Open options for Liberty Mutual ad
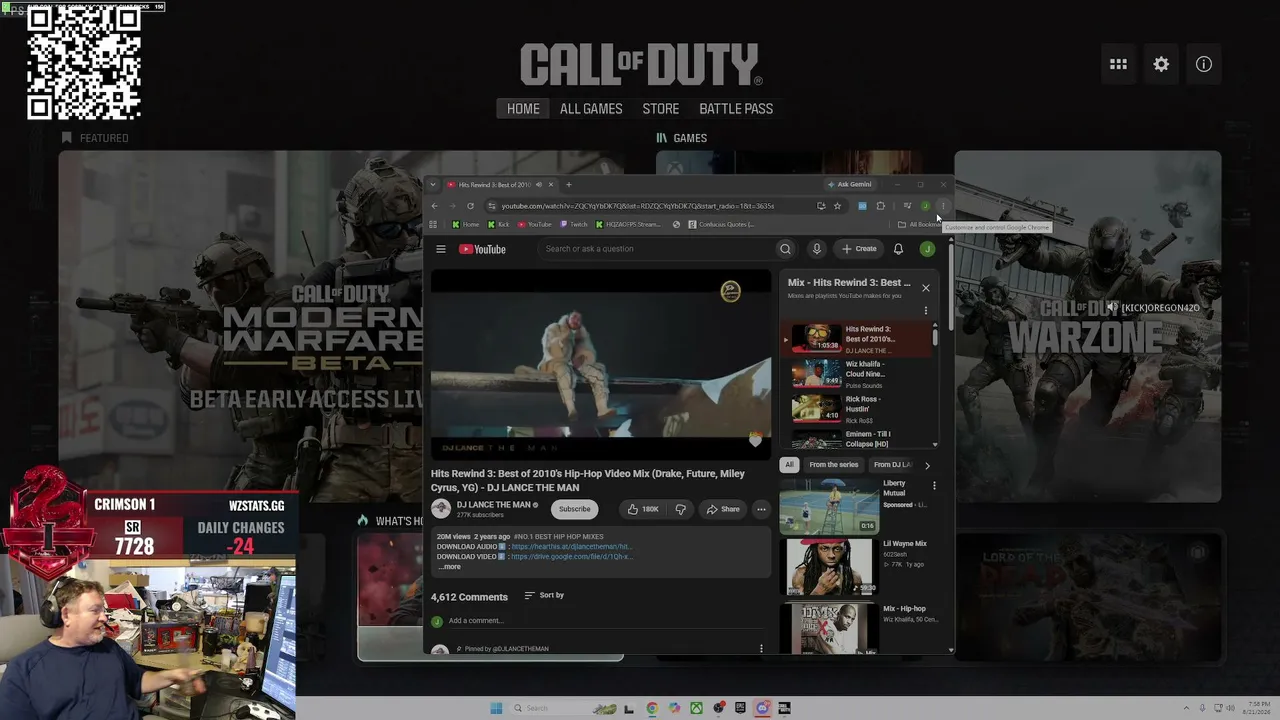Screen dimensions: 1280x720 (934, 486)
